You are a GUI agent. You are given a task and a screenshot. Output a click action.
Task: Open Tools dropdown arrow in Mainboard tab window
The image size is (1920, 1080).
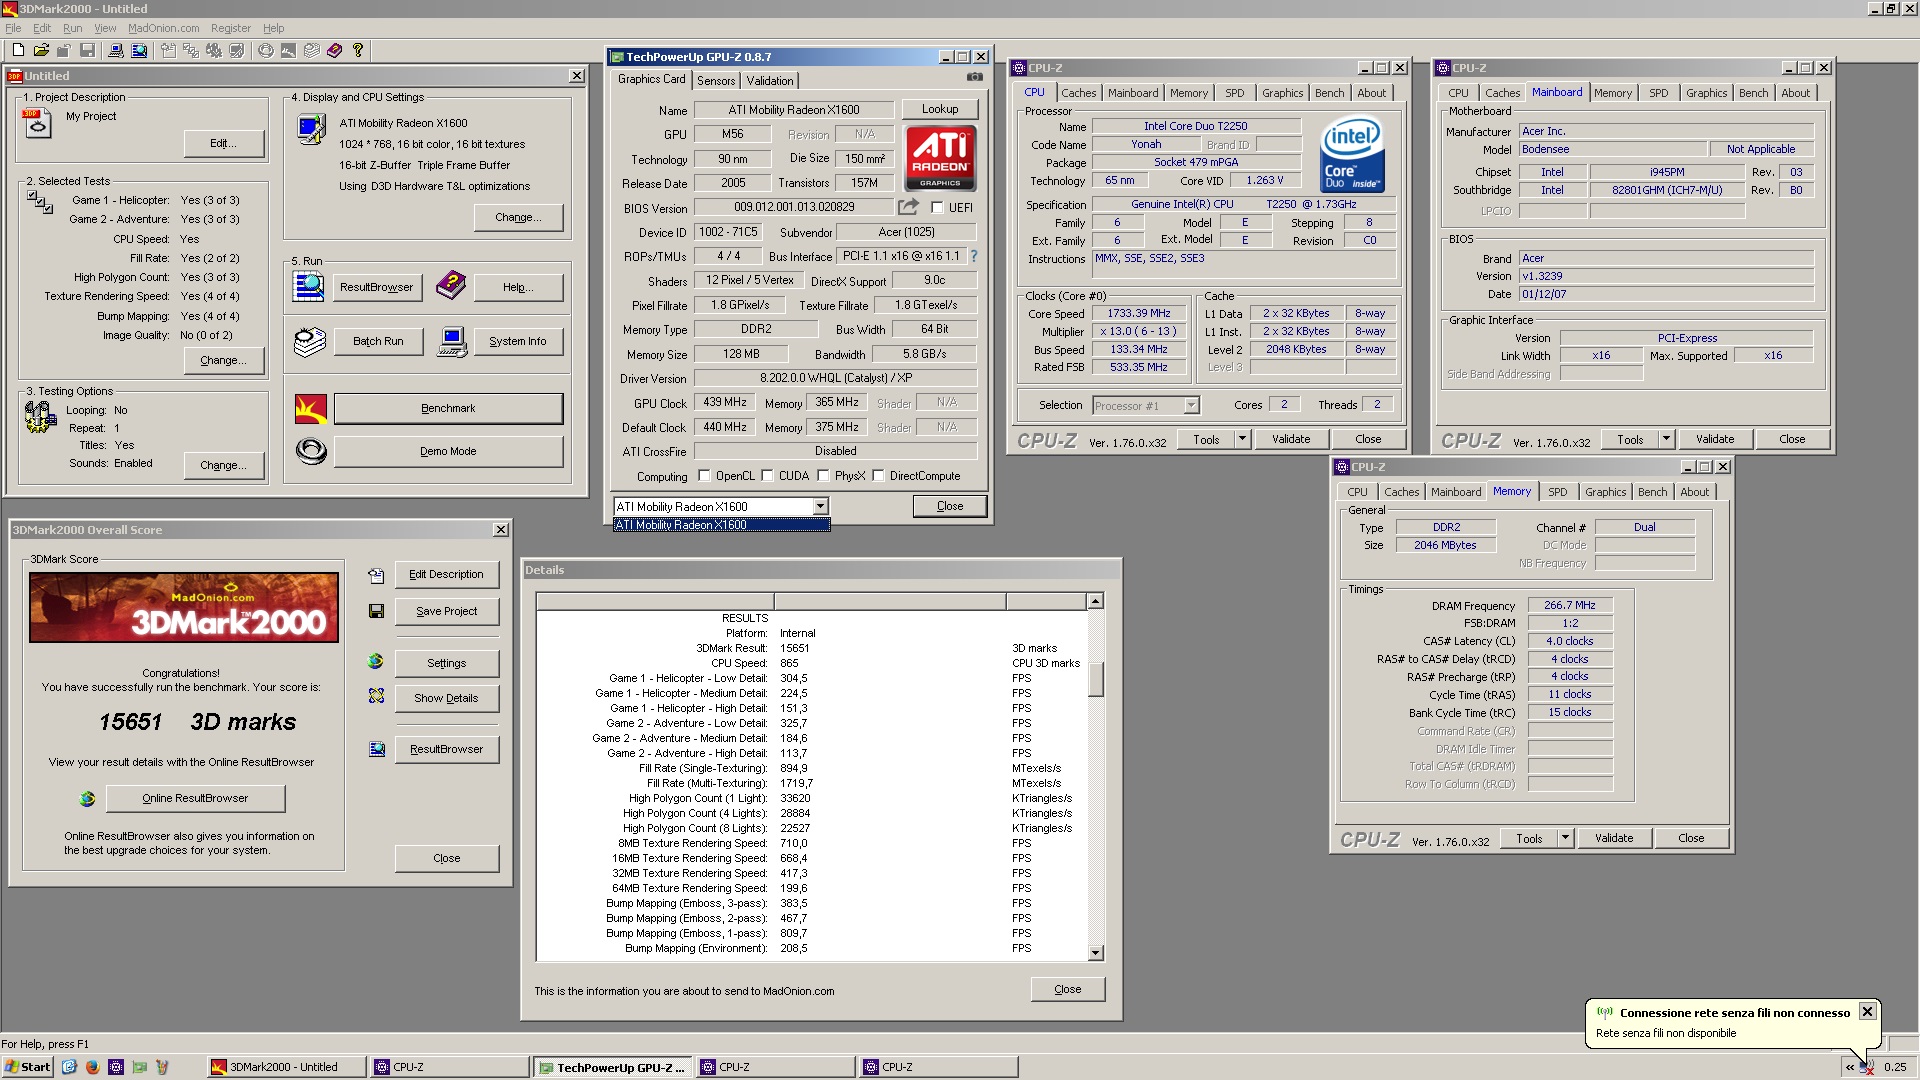1666,439
